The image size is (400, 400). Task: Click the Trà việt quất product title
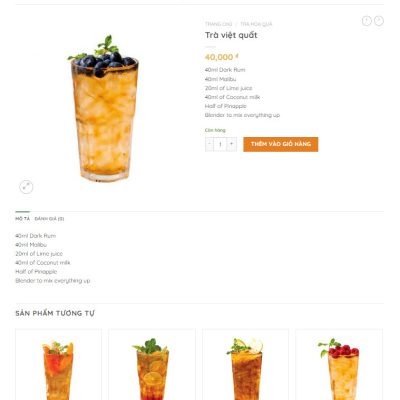click(231, 35)
